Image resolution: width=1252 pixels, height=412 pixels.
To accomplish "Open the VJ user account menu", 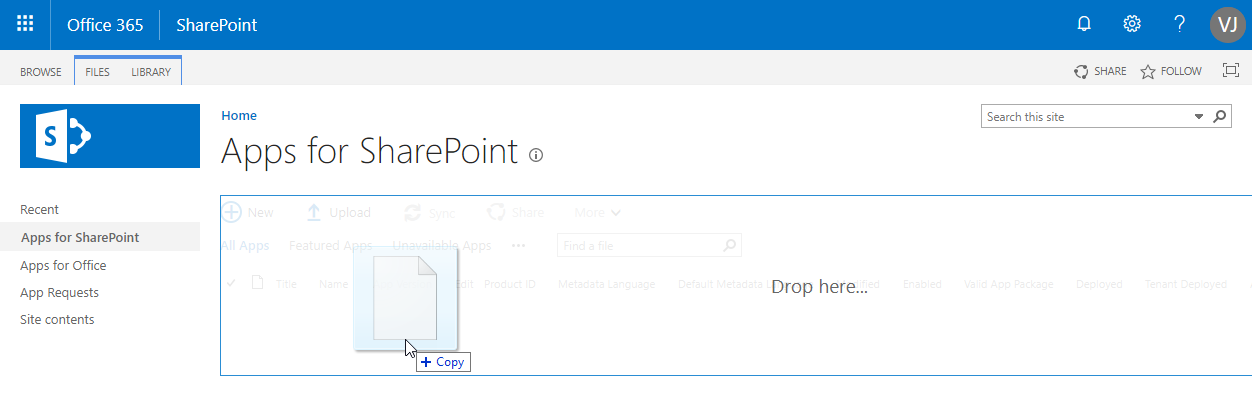I will coord(1228,24).
